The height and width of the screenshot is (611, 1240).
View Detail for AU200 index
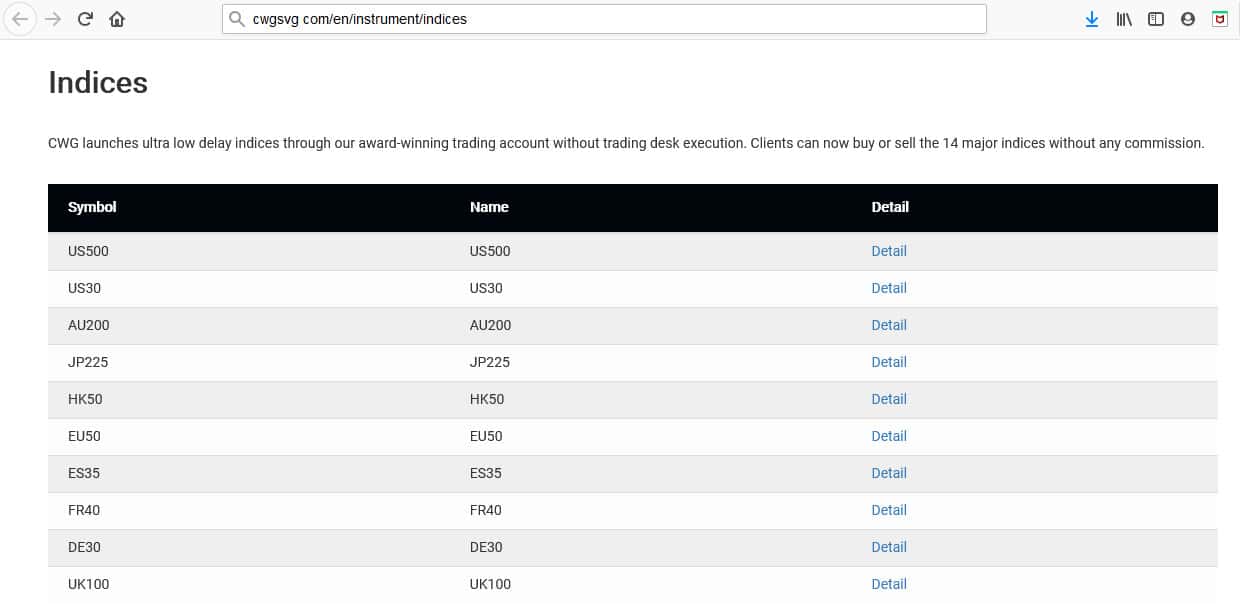(888, 325)
